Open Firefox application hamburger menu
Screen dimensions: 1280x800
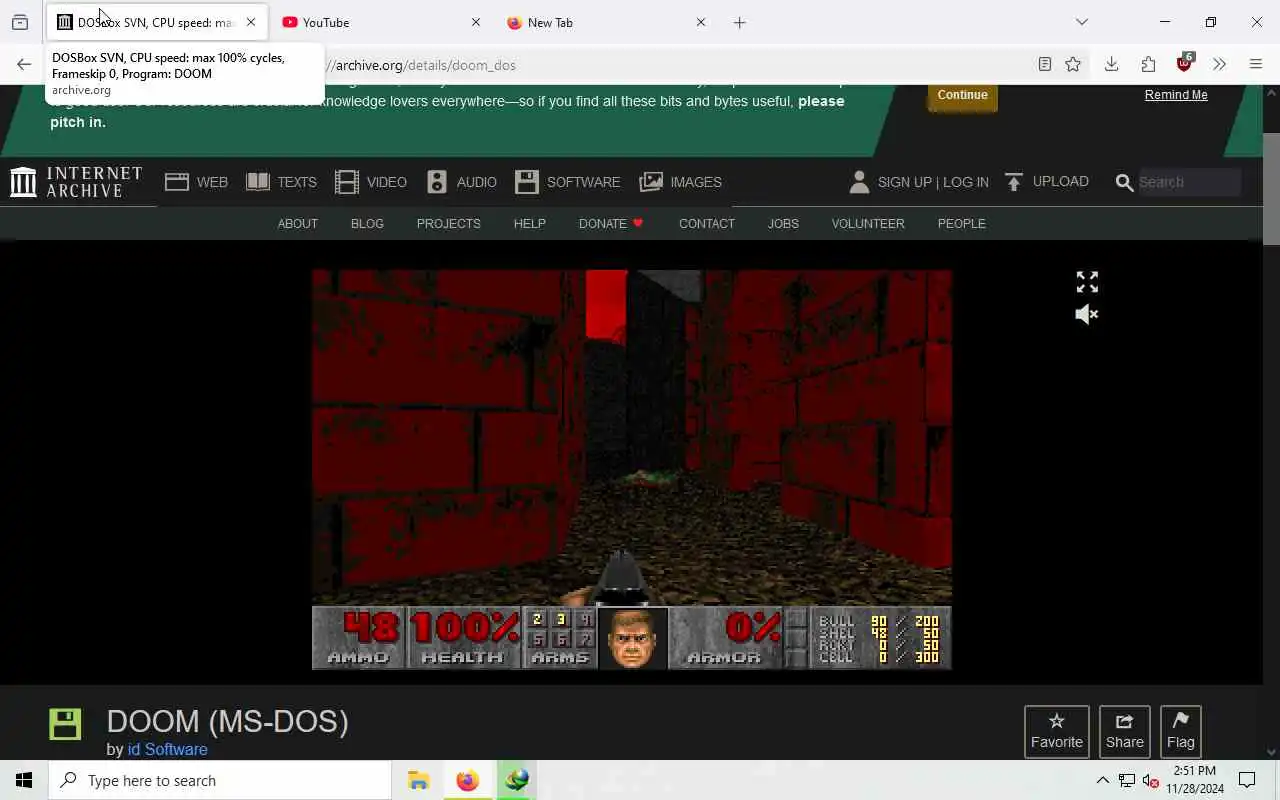coord(1256,65)
